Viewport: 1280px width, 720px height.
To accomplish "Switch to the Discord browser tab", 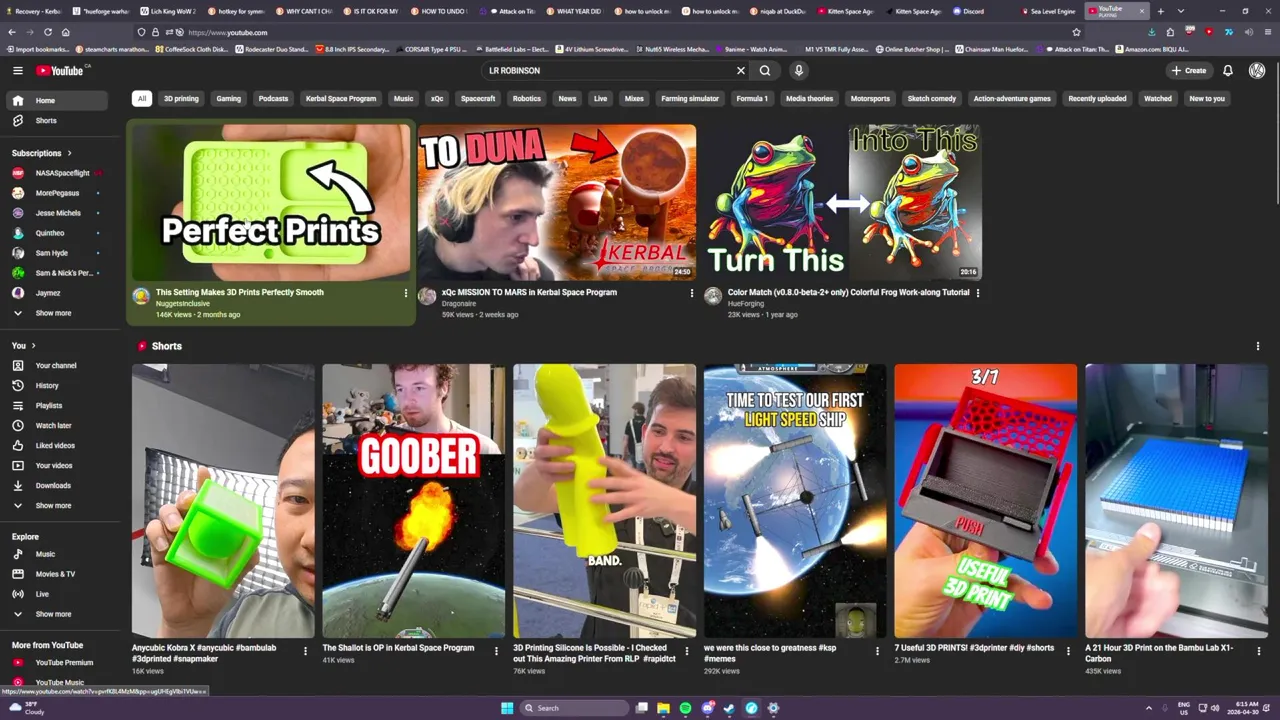I will coord(973,11).
